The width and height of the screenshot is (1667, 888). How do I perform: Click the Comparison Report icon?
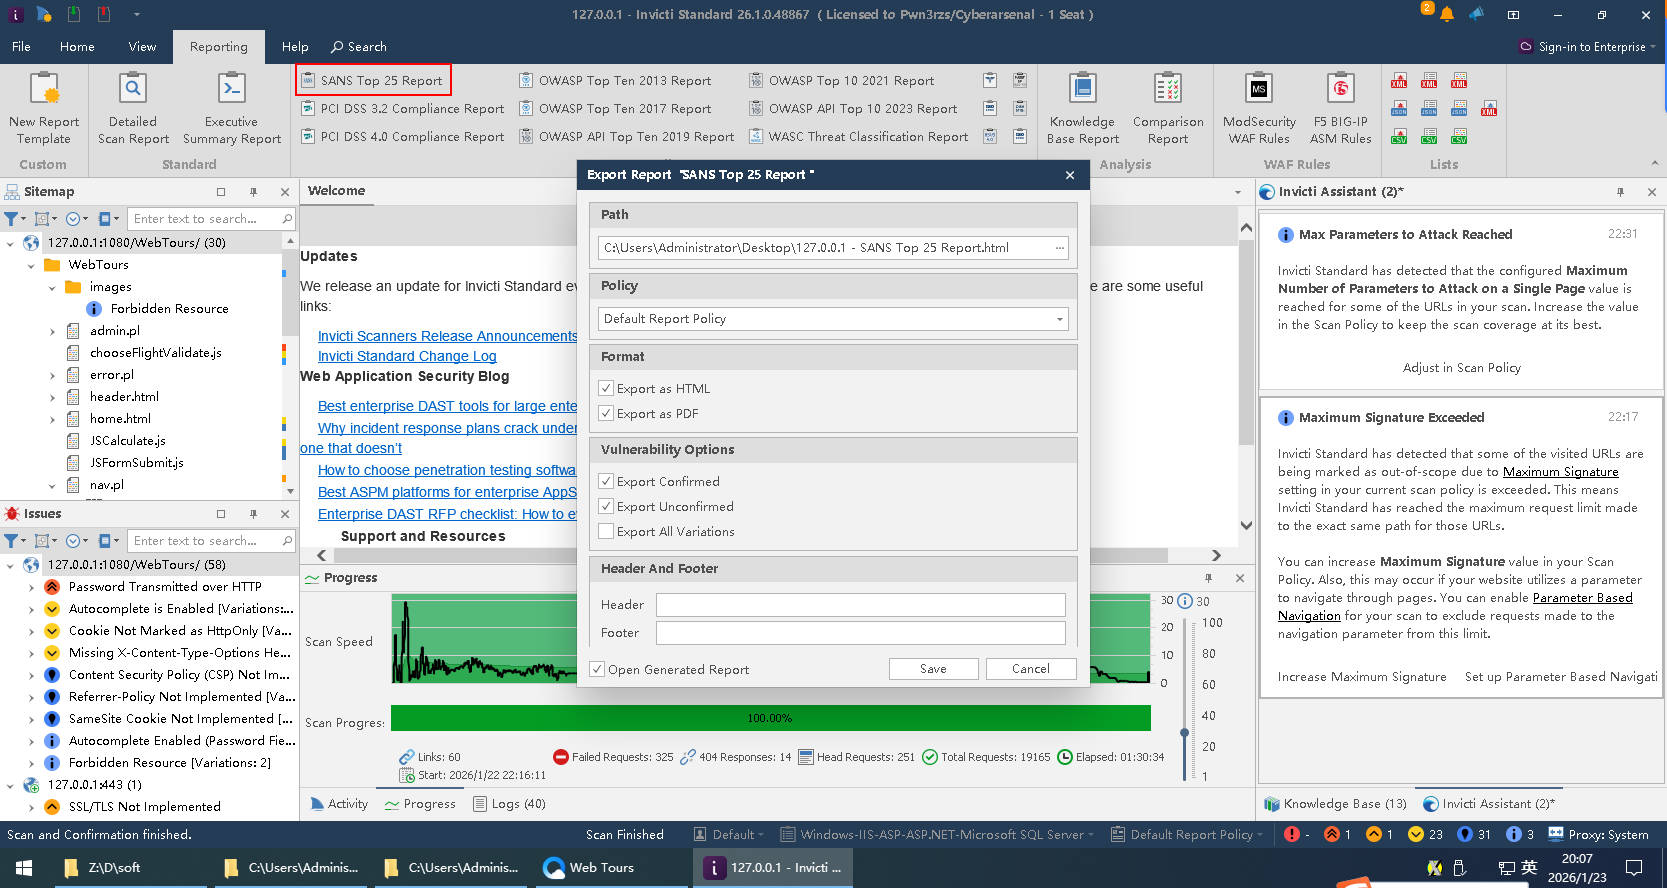1167,90
